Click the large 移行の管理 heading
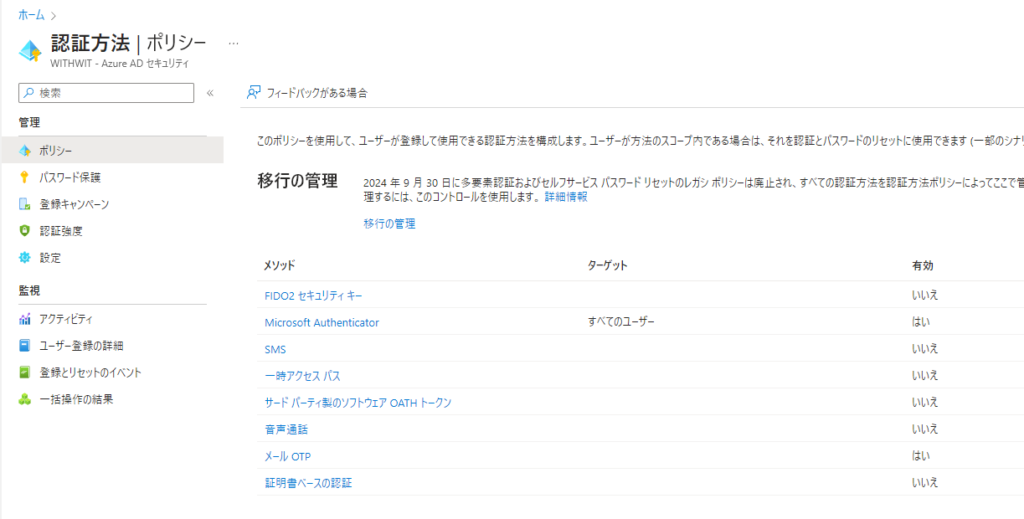This screenshot has width=1024, height=519. [298, 181]
